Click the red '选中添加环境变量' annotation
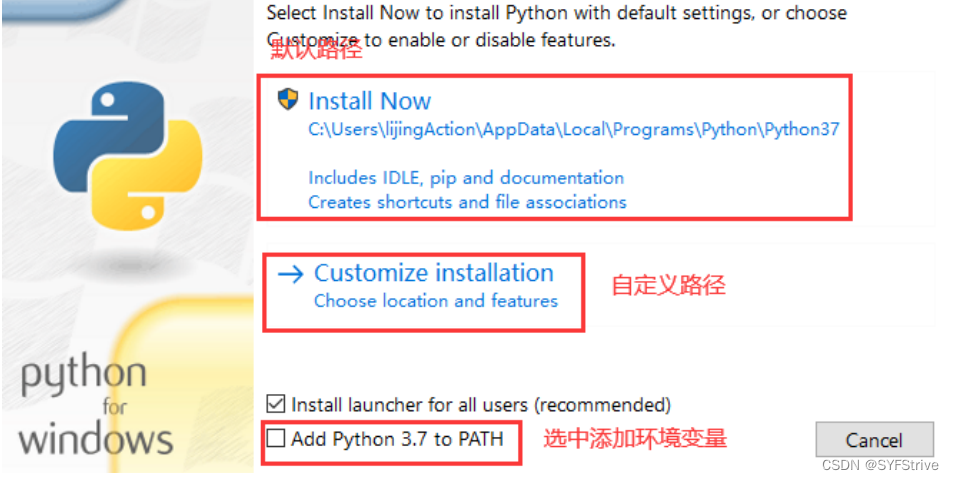Screen dimensions: 954x480 635,439
